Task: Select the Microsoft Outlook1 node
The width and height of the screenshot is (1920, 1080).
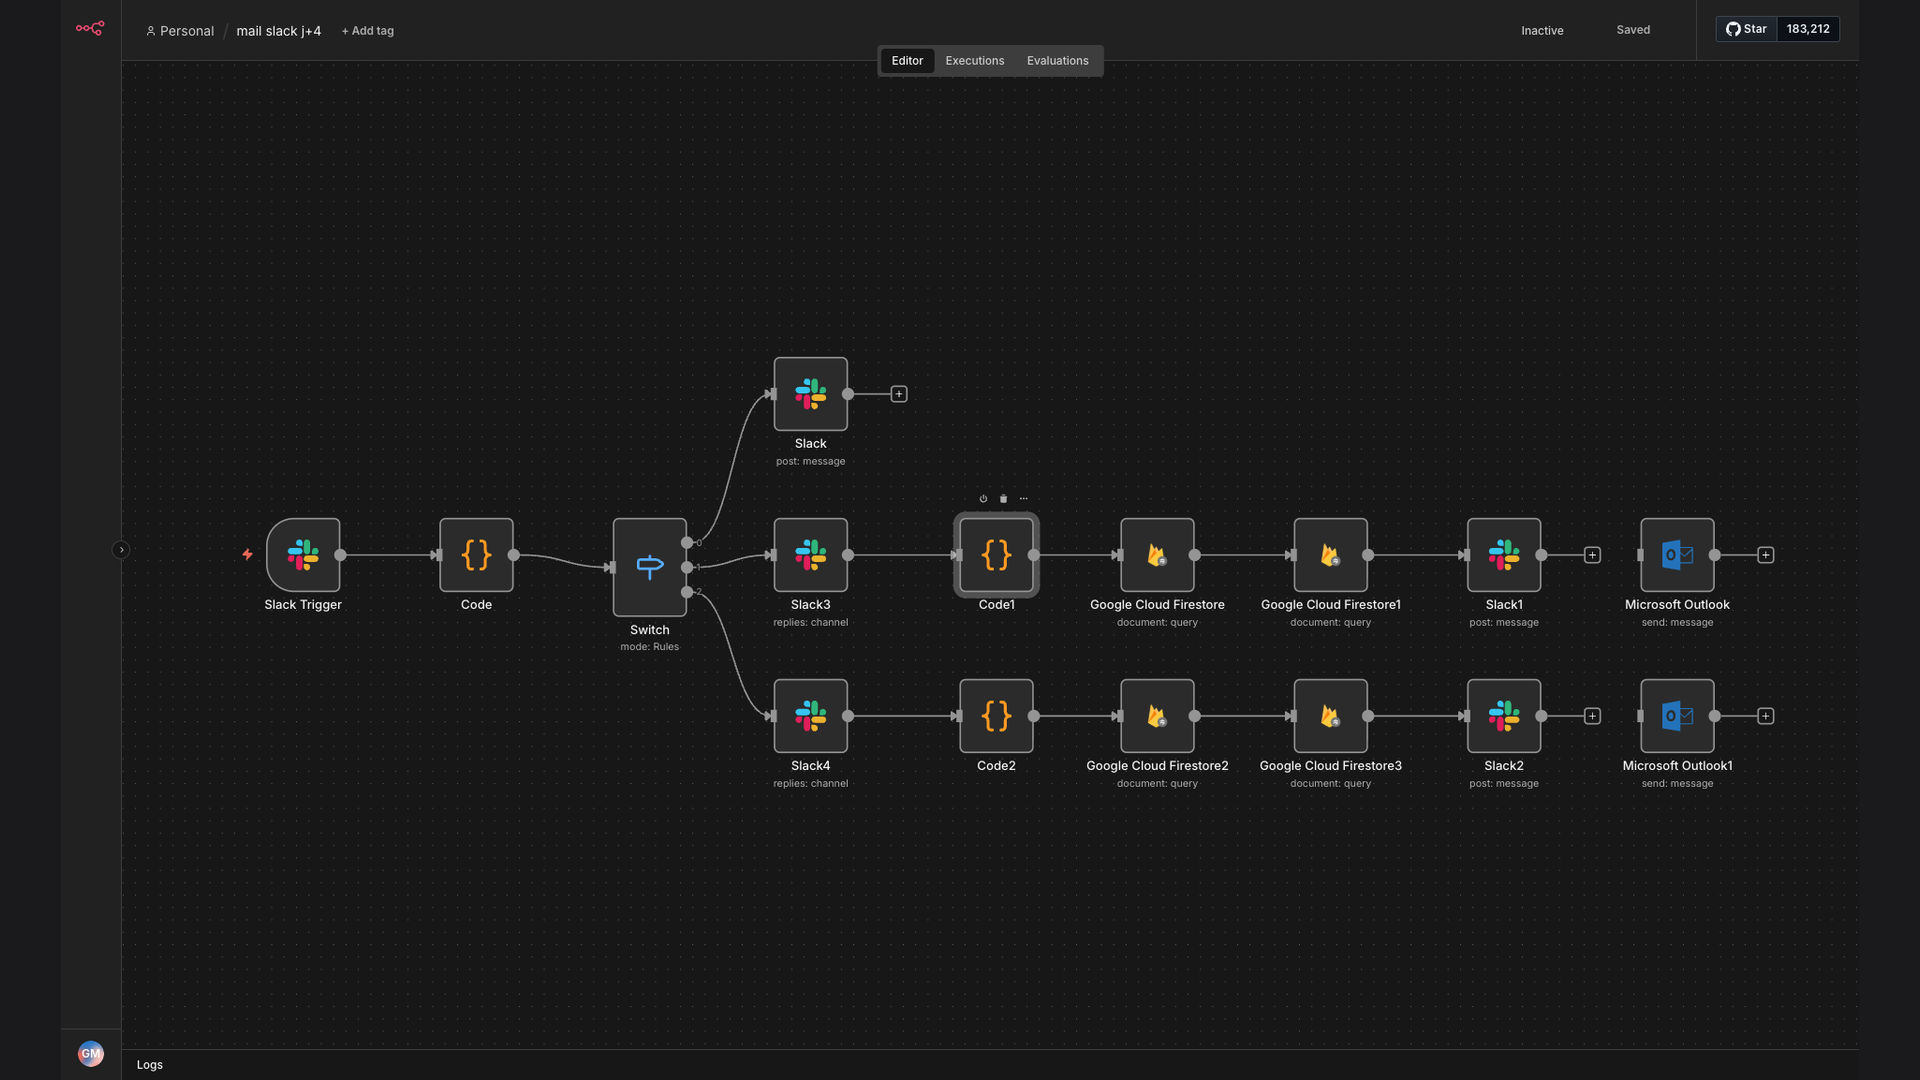Action: (1677, 716)
